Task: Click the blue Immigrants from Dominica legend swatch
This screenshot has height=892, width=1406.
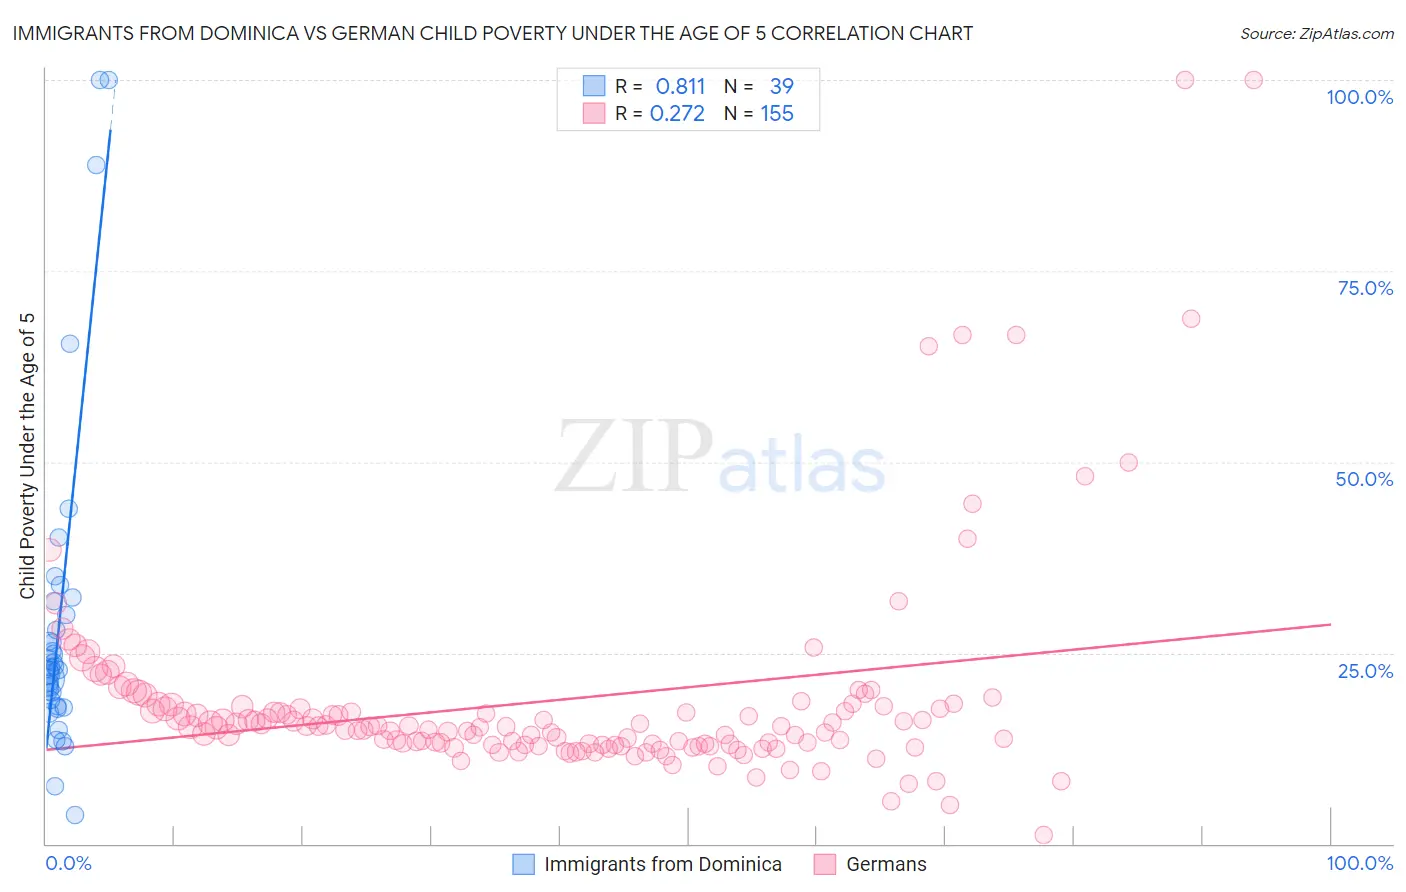Action: click(523, 864)
